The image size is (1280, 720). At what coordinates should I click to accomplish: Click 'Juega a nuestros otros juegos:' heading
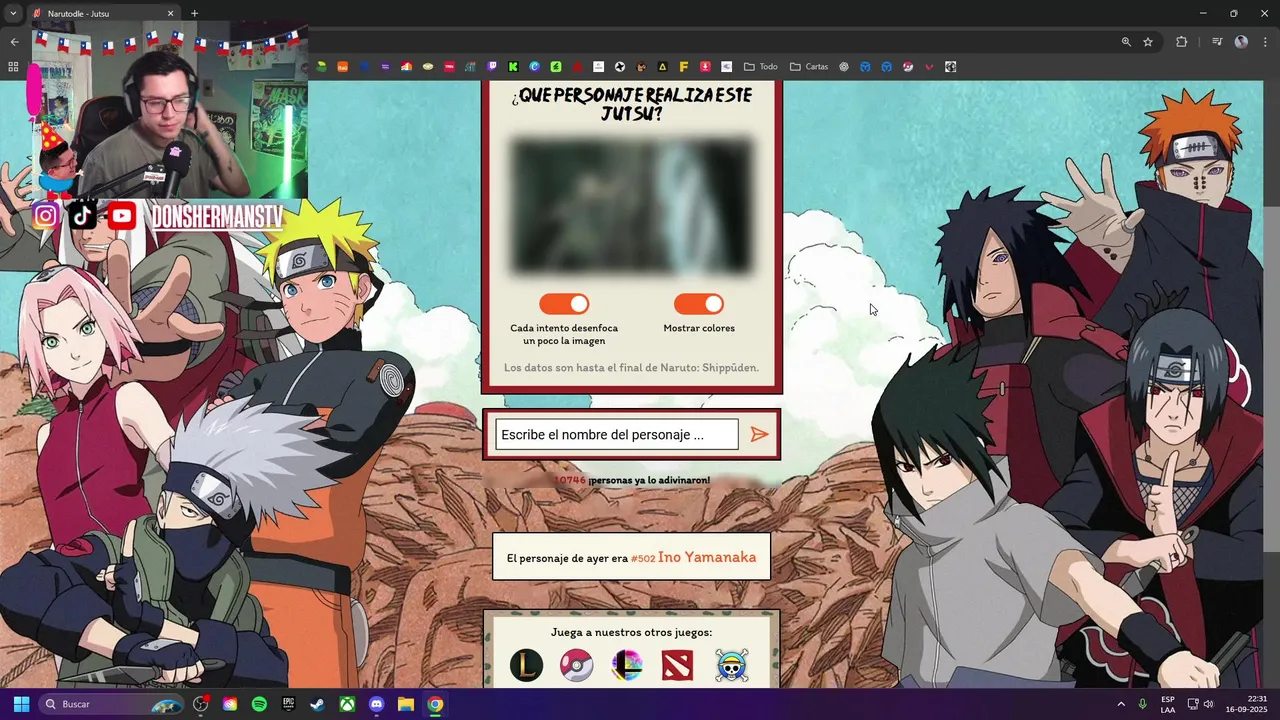click(631, 632)
